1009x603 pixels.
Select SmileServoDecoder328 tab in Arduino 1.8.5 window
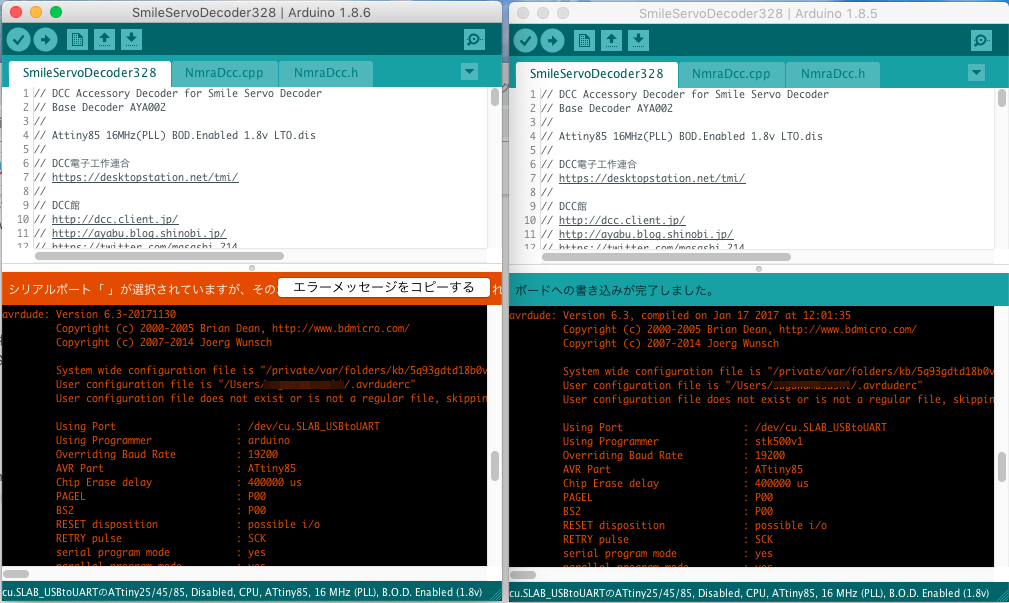click(597, 75)
